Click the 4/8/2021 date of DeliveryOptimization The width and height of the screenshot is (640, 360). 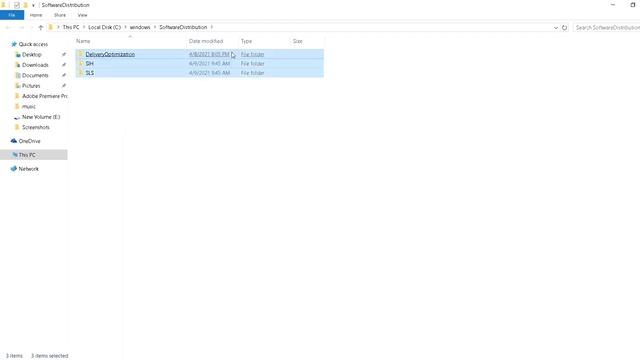[209, 54]
